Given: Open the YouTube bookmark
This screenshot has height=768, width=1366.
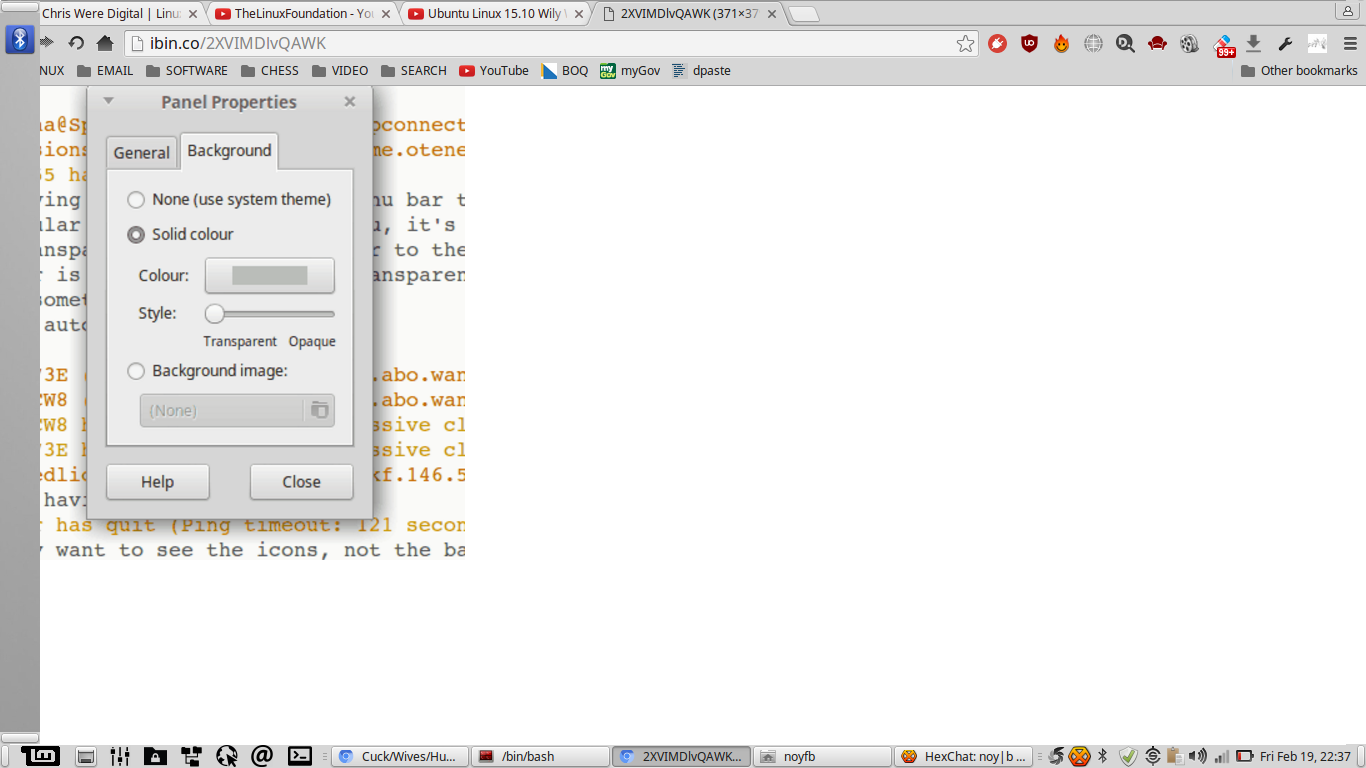Looking at the screenshot, I should point(494,71).
